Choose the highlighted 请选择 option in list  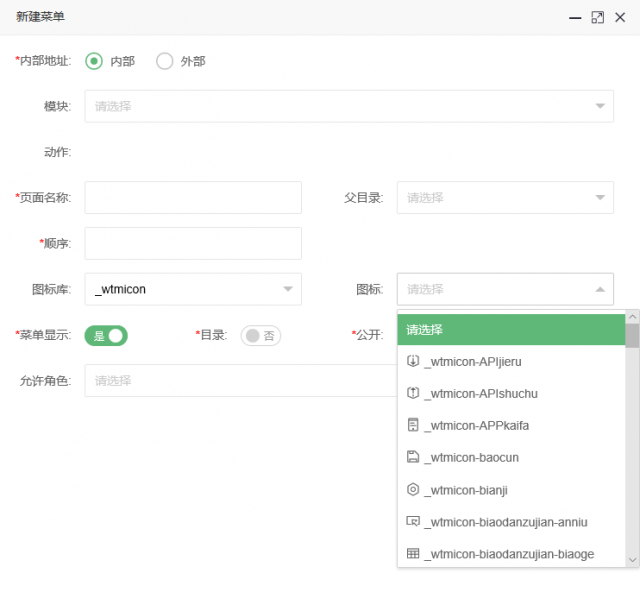(511, 329)
